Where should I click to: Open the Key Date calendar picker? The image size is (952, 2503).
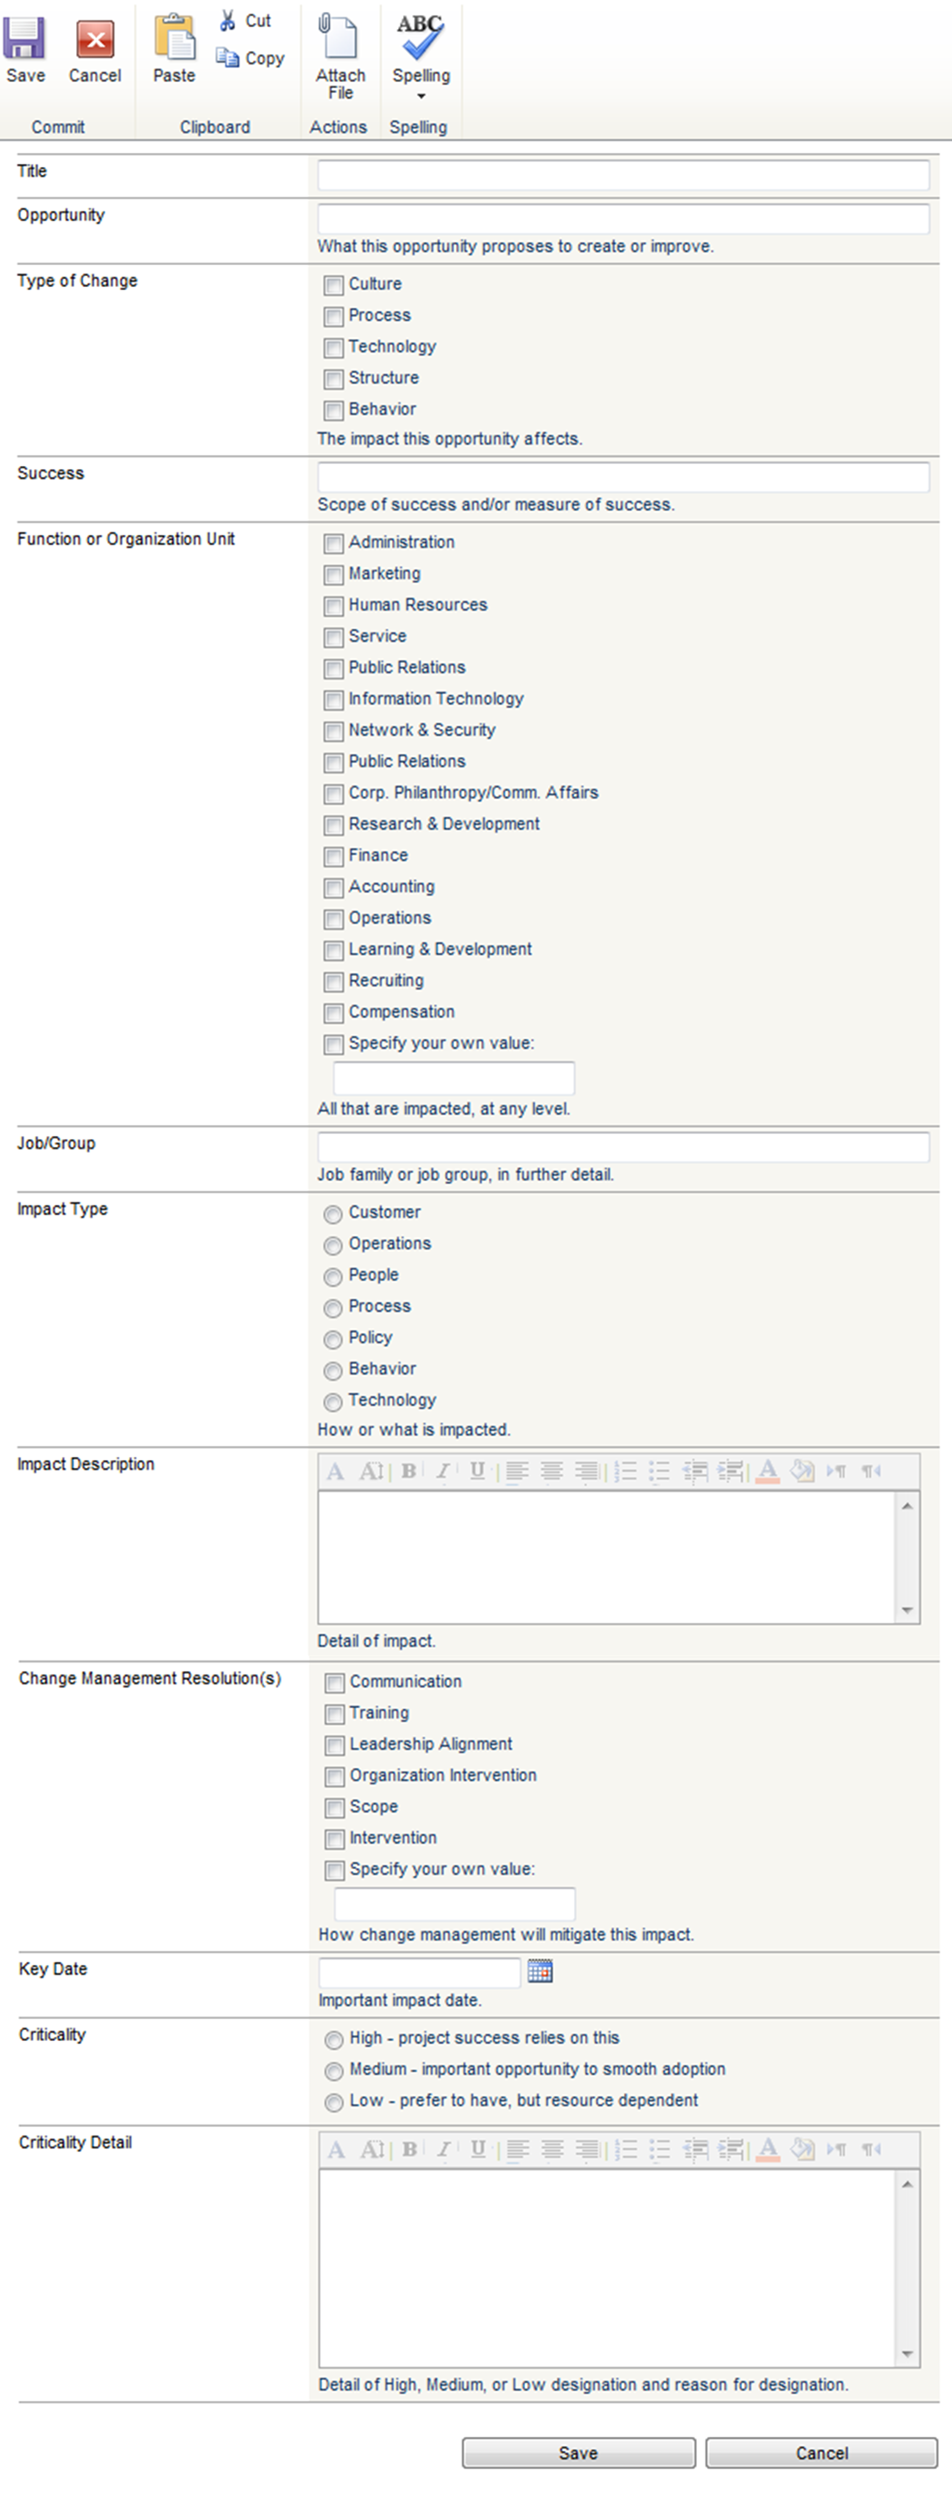click(x=540, y=1970)
